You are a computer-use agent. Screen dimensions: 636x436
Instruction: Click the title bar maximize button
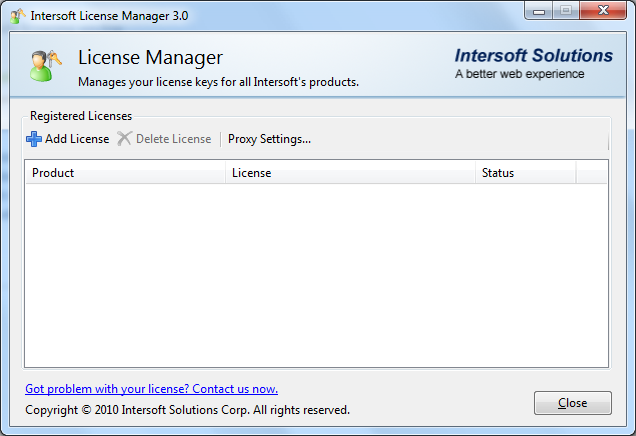click(x=565, y=13)
